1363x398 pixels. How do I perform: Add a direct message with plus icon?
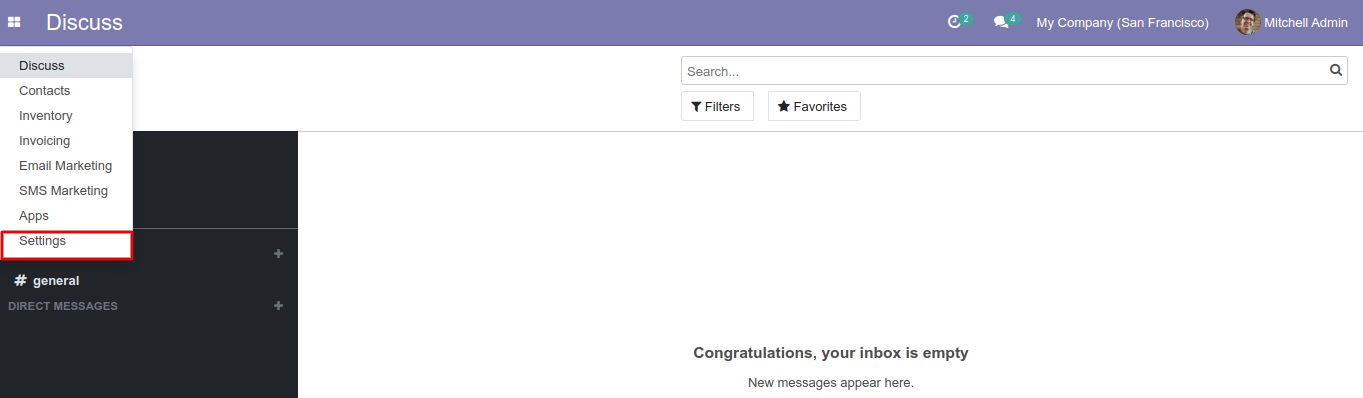coord(278,306)
